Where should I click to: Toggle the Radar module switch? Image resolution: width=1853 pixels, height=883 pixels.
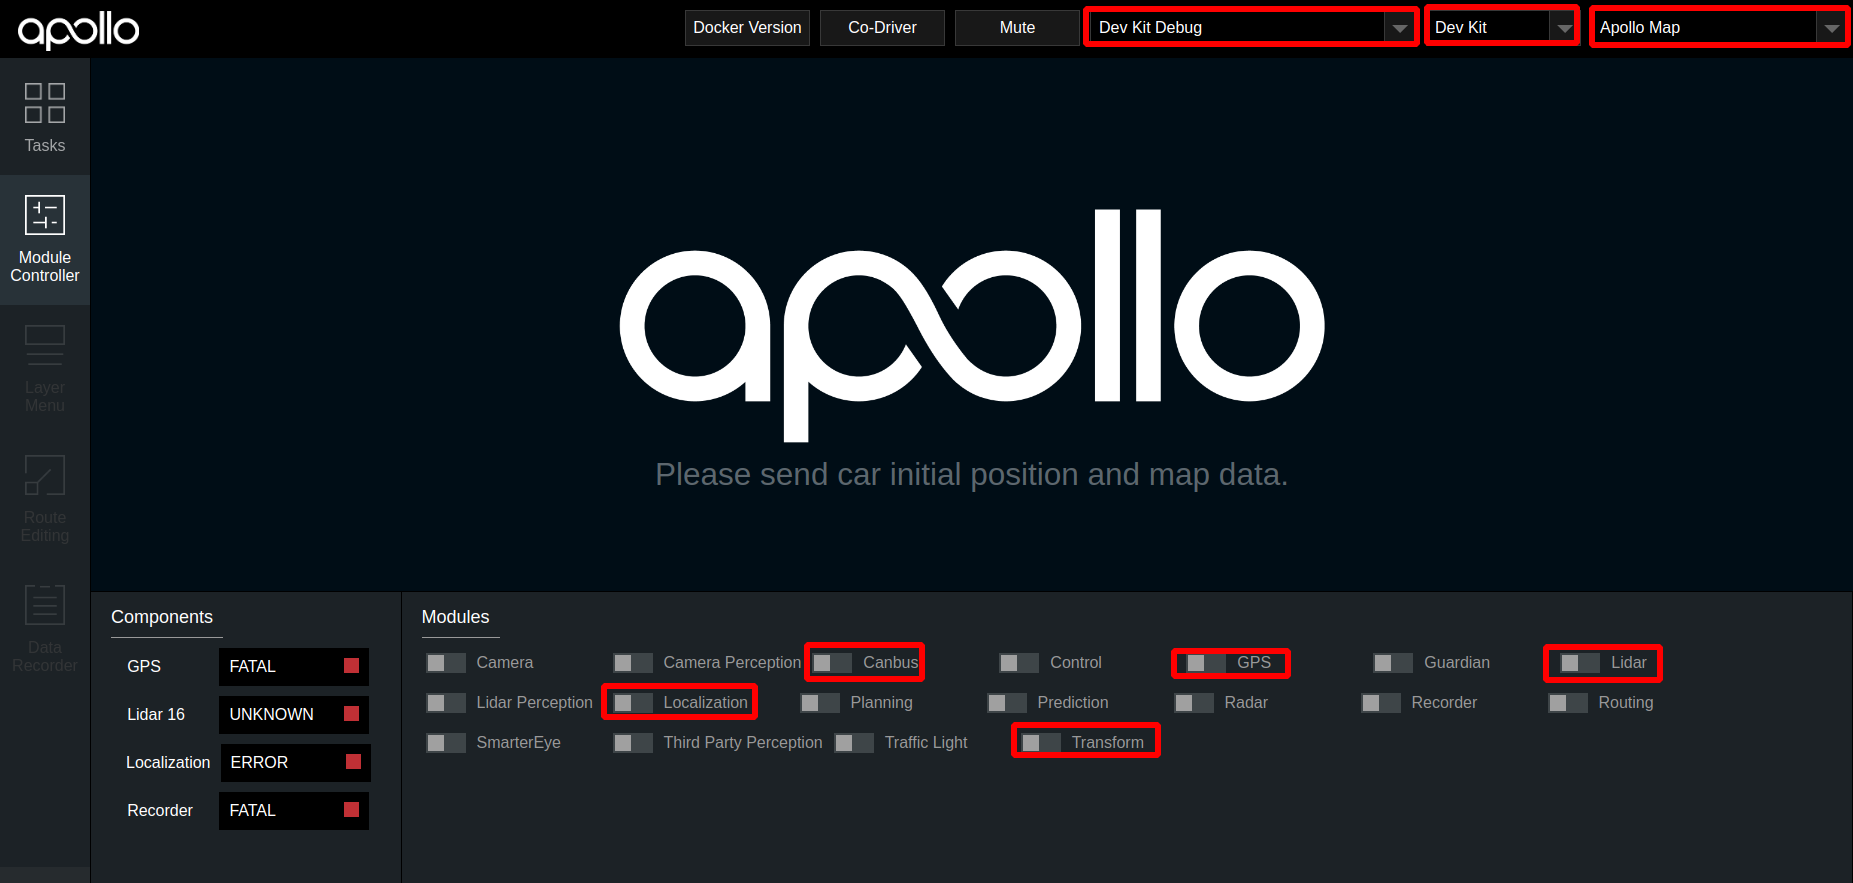pos(1194,703)
